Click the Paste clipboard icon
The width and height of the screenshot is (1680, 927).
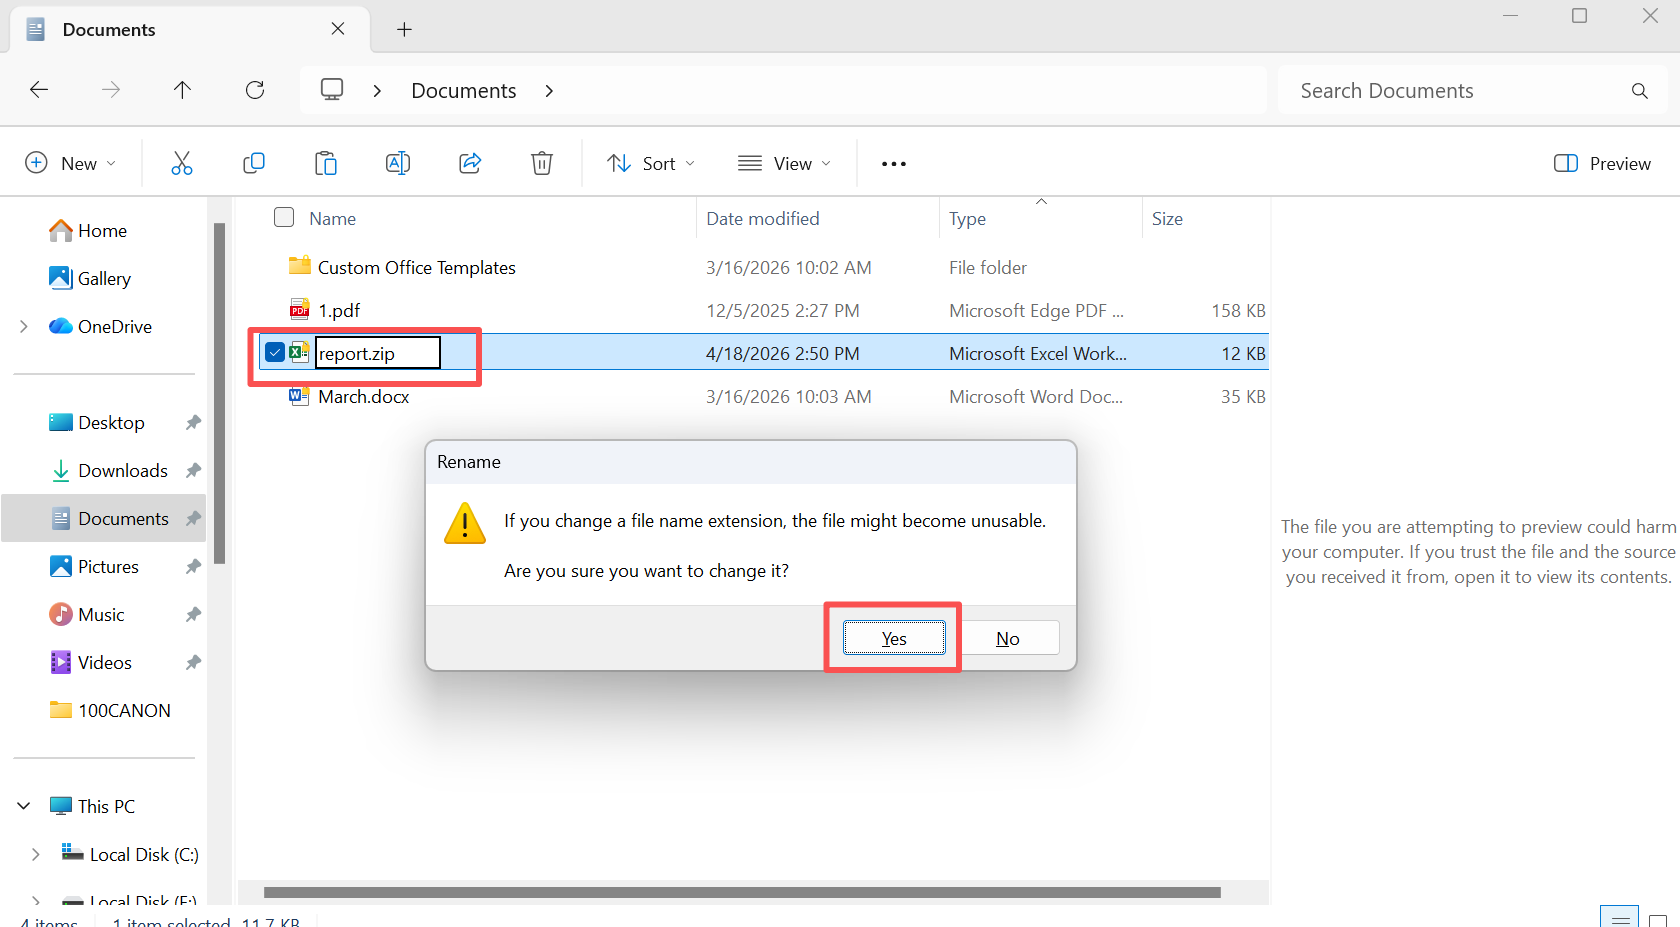click(x=326, y=163)
